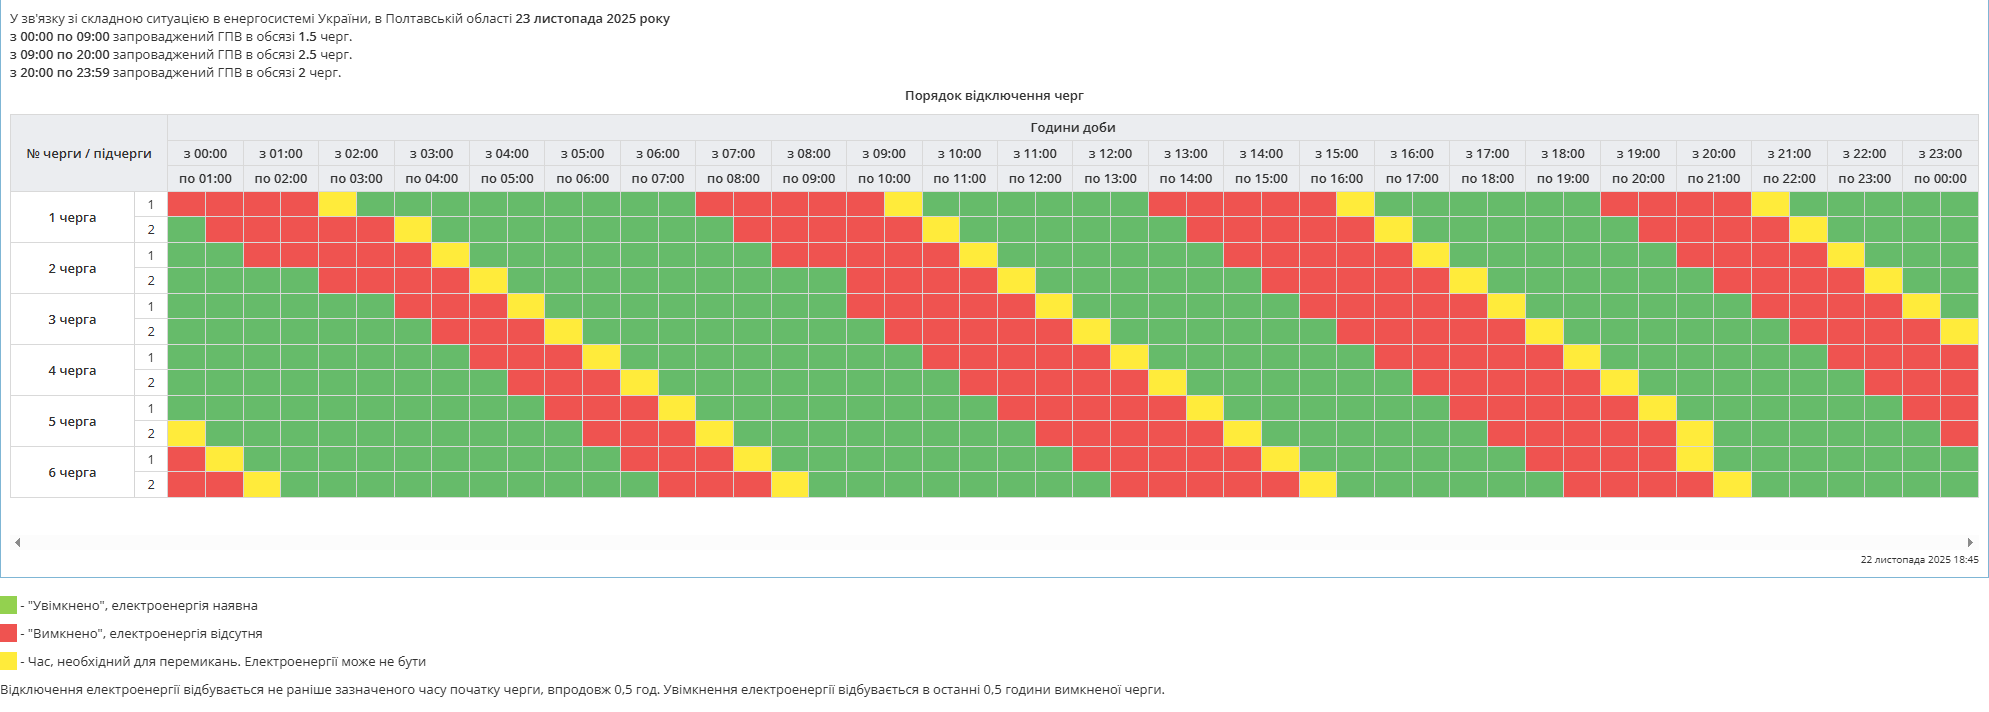Select the "з 15:00" column header
The height and width of the screenshot is (712, 1989).
1337,154
